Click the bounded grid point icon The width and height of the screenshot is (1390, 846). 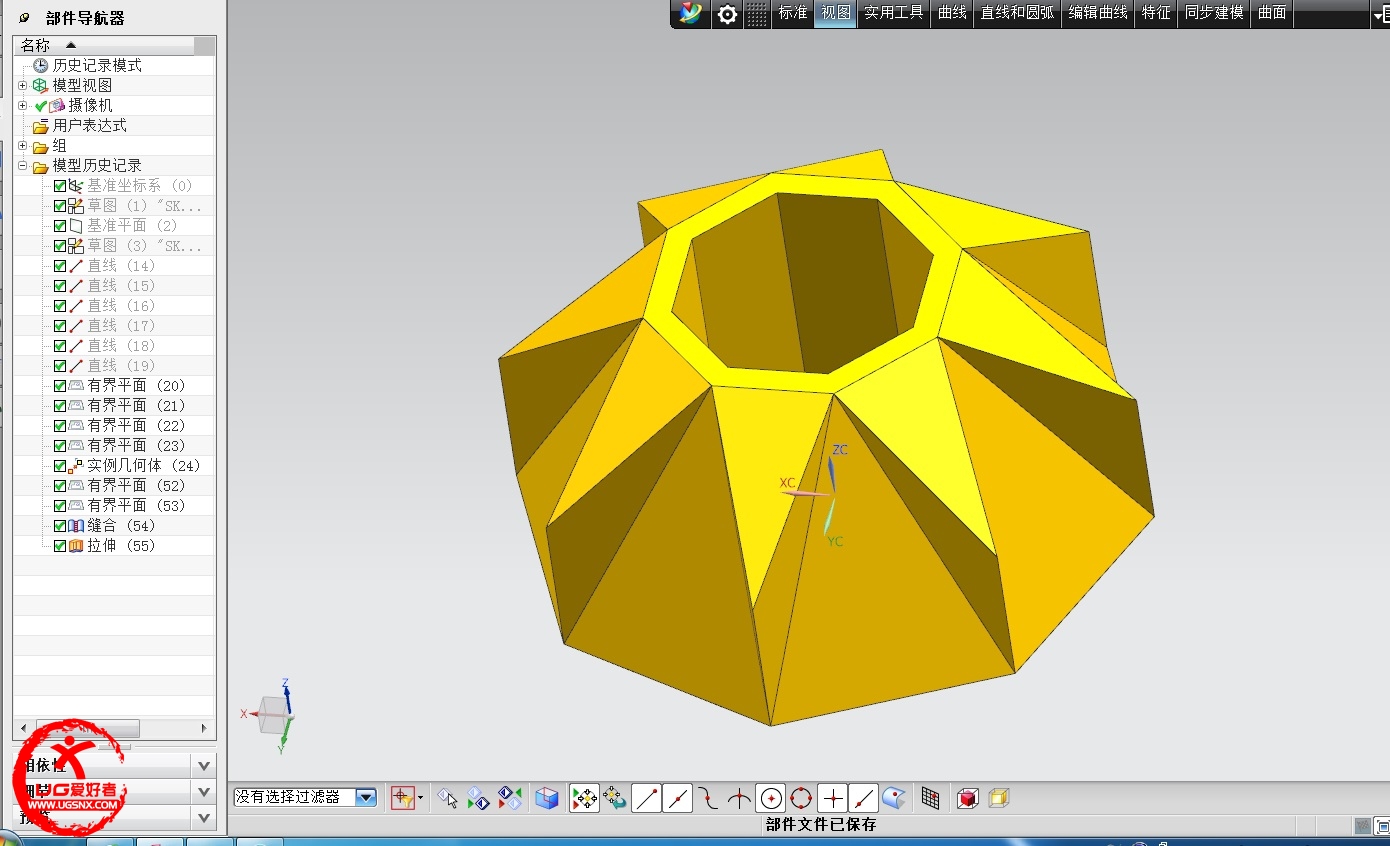(x=930, y=798)
